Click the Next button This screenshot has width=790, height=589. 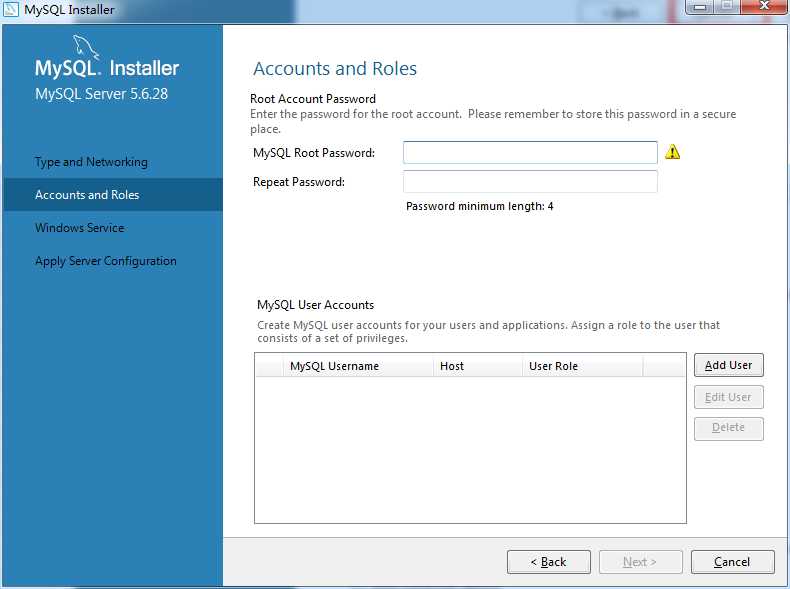tap(640, 562)
